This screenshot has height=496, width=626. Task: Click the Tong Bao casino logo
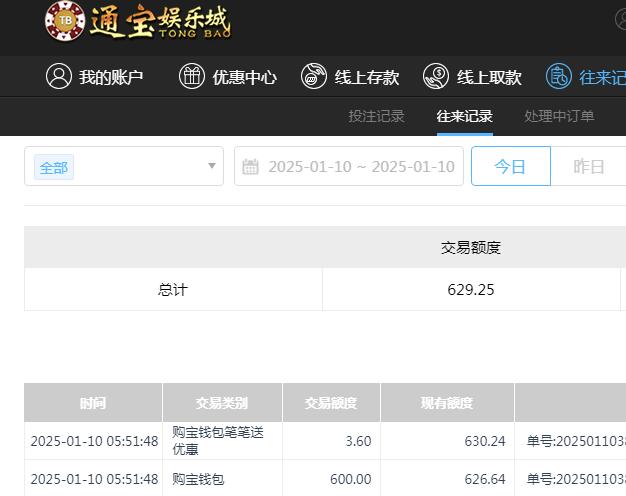click(x=138, y=22)
